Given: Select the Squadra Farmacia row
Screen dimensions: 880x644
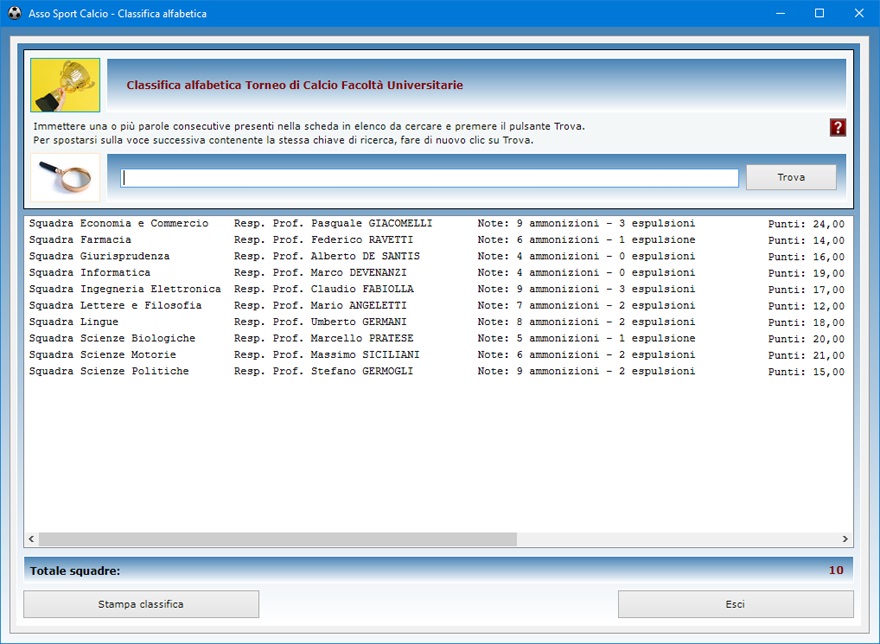Looking at the screenshot, I should pos(437,240).
